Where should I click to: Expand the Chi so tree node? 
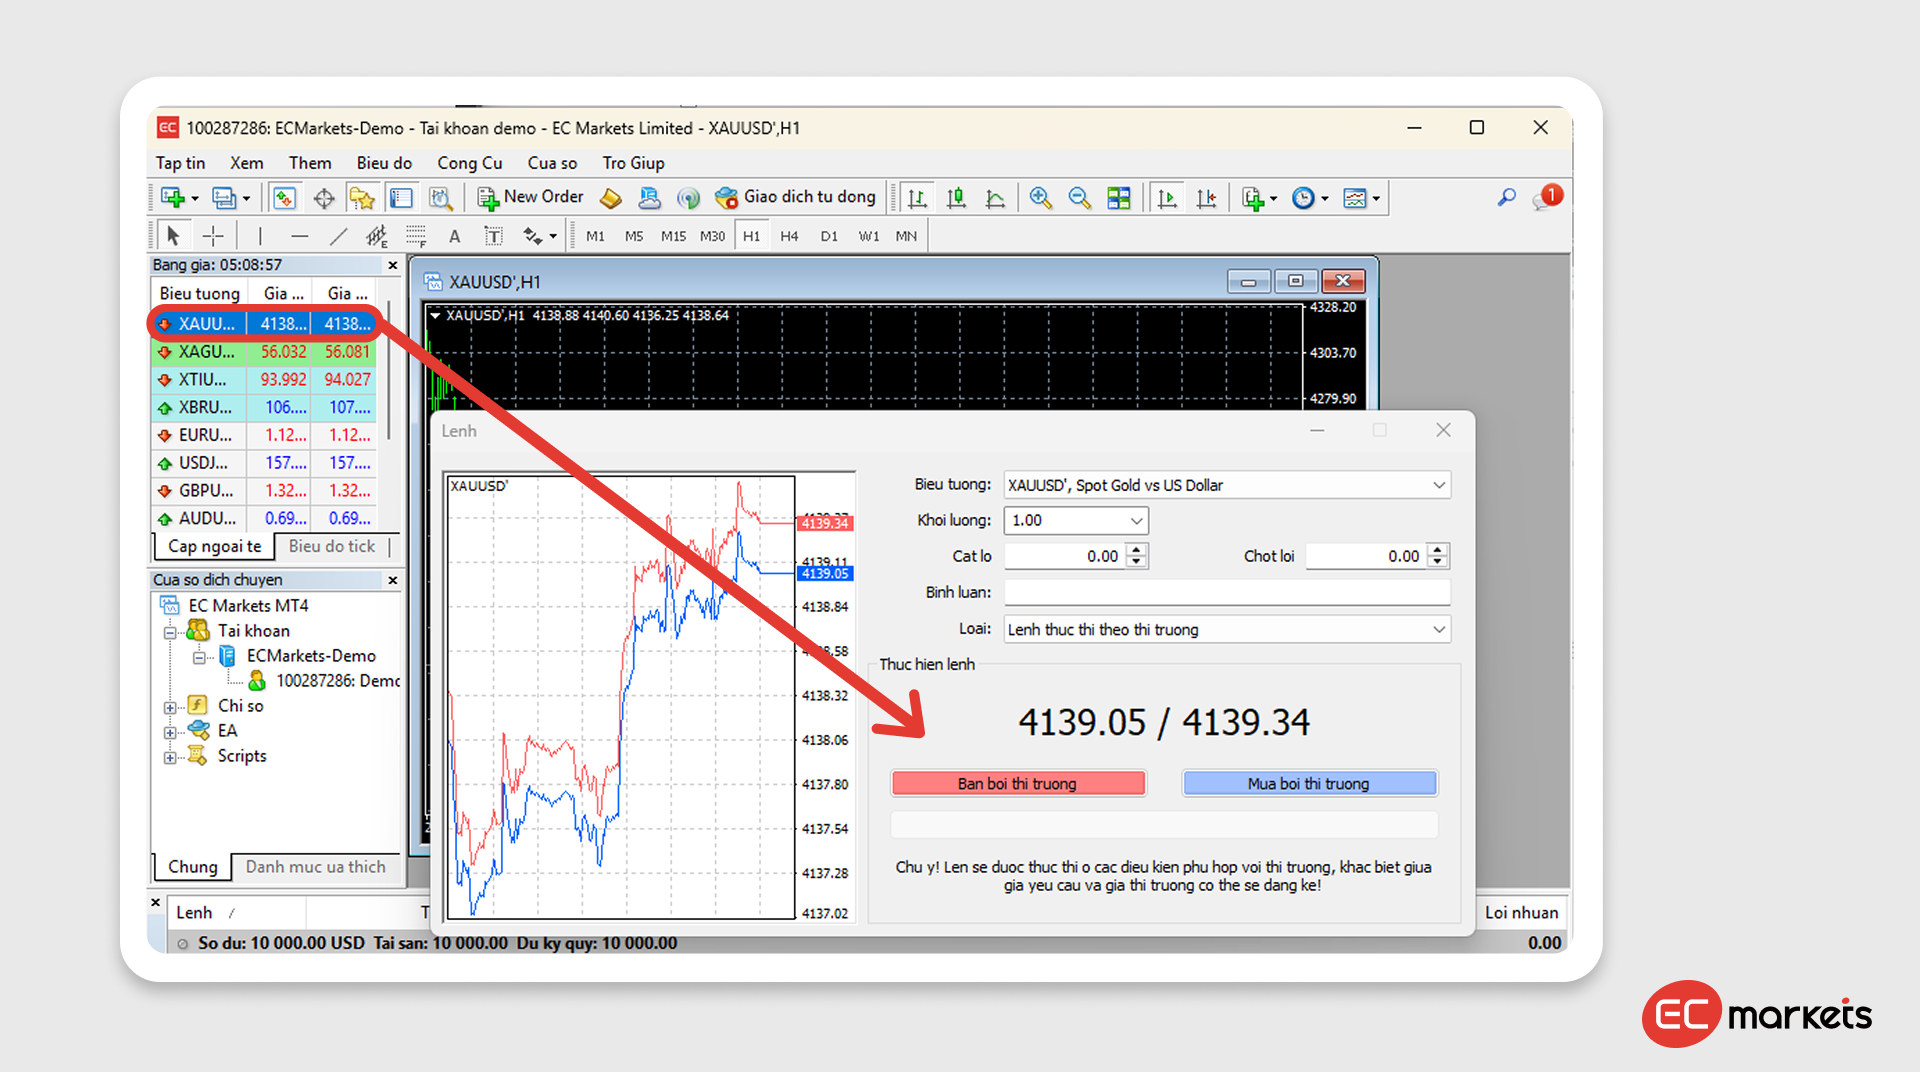[x=170, y=707]
